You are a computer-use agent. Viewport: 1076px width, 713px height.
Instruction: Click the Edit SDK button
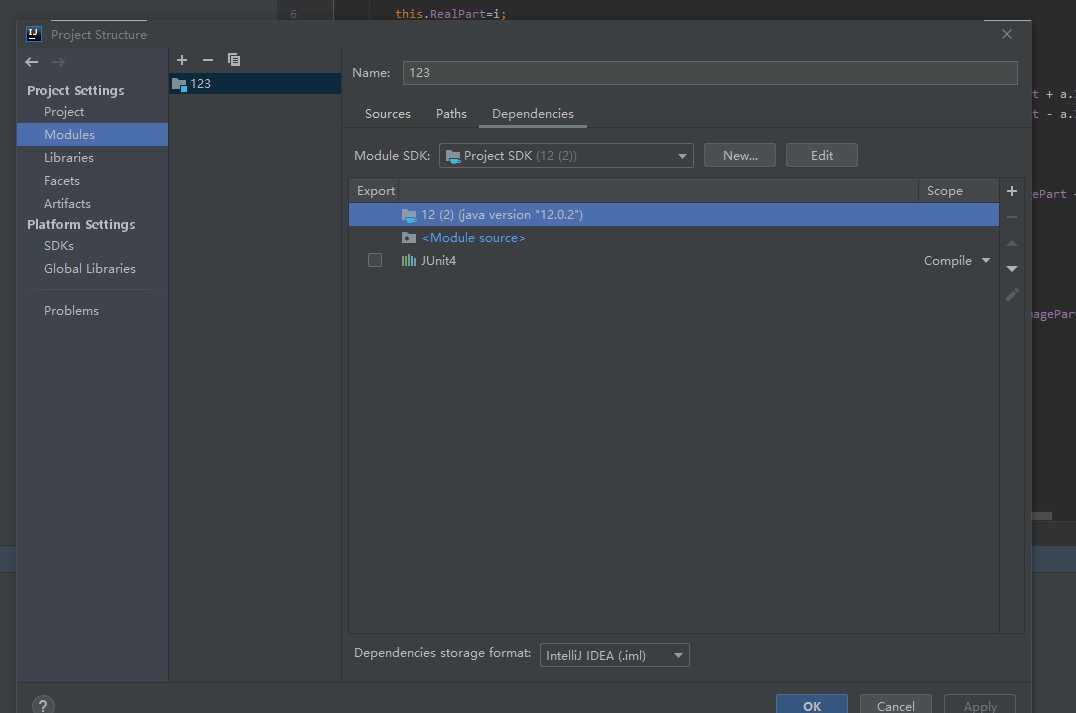pyautogui.click(x=821, y=155)
